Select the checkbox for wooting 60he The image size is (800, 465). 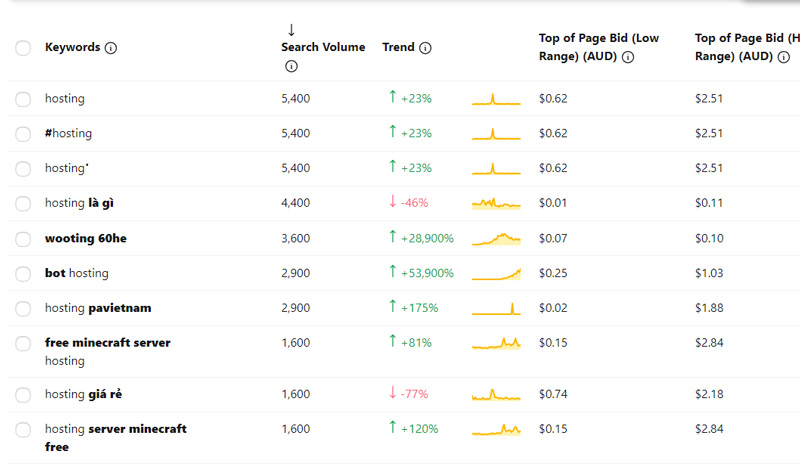tap(23, 238)
